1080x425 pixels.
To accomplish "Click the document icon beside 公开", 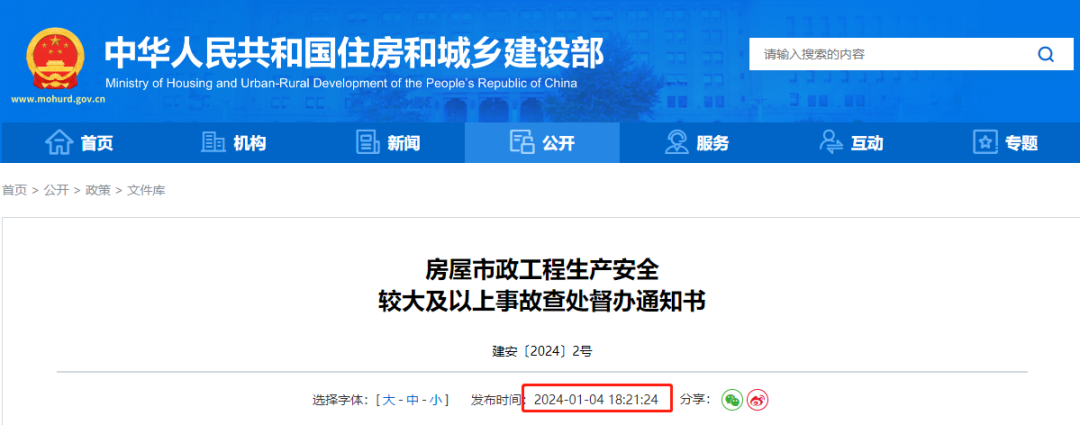I will (x=522, y=143).
